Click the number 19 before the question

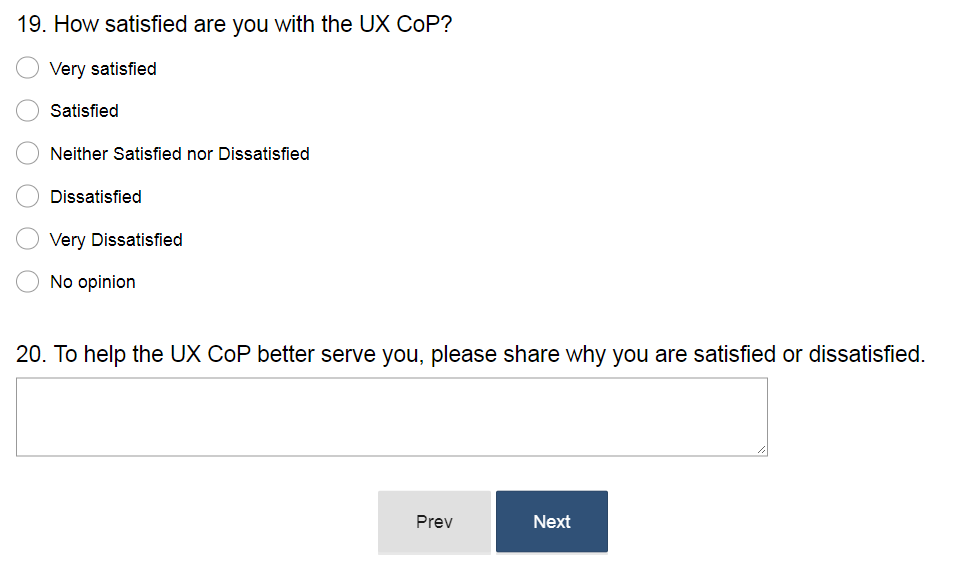click(30, 24)
